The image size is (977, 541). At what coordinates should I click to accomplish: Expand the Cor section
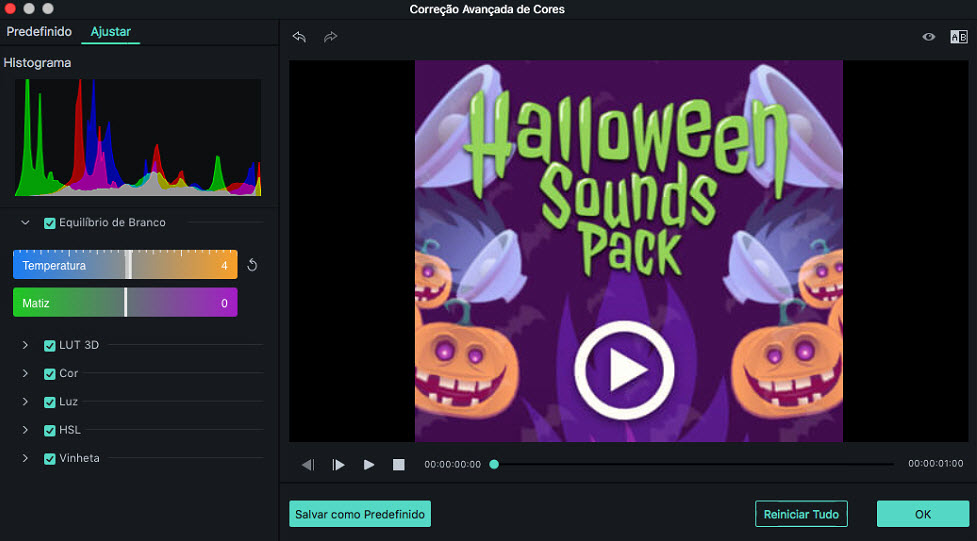click(25, 373)
